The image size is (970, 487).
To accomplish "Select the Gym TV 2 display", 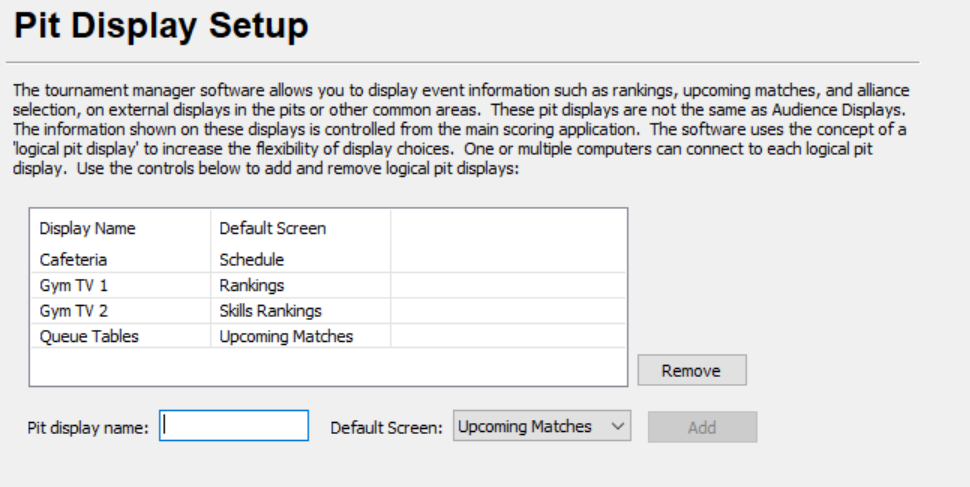I will pos(73,311).
